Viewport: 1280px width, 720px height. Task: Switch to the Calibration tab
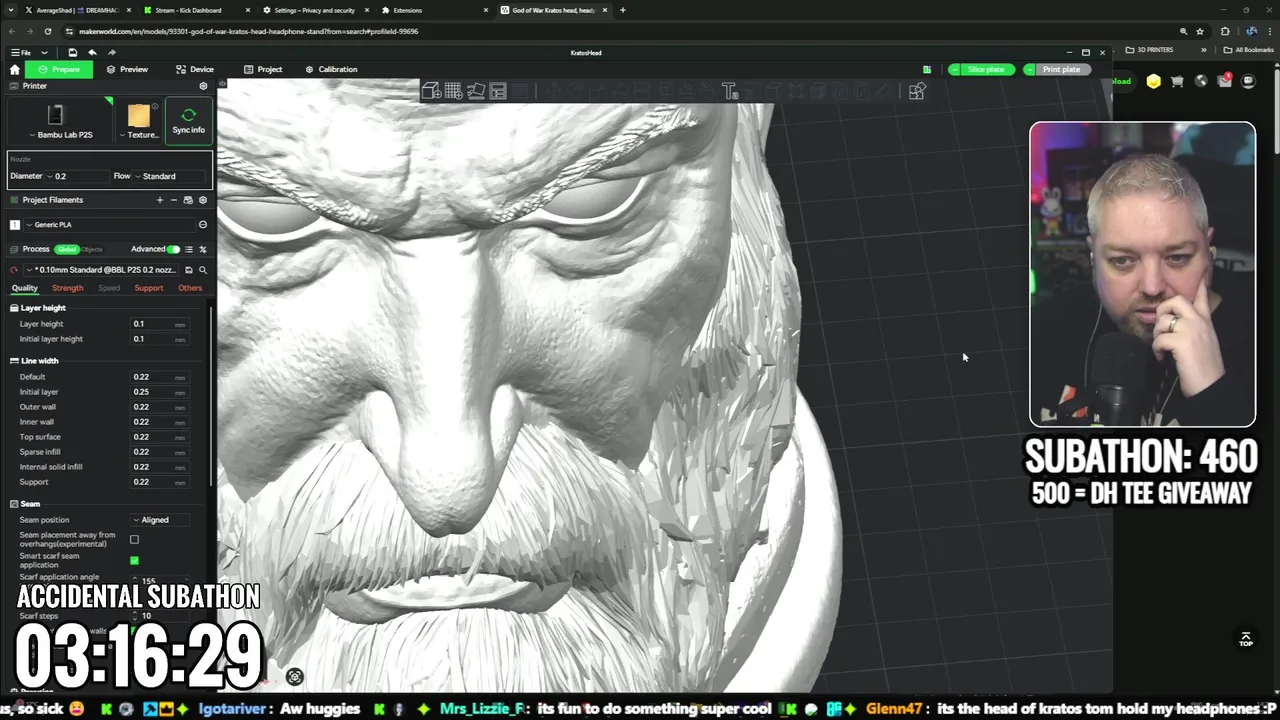click(x=331, y=69)
